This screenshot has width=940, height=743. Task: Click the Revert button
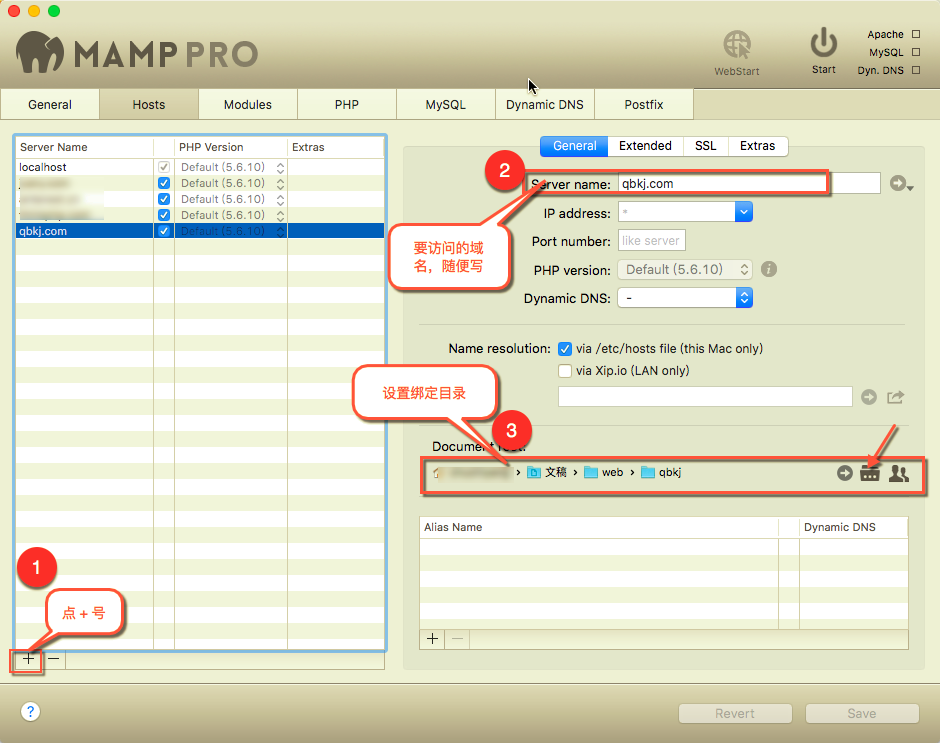pos(735,714)
